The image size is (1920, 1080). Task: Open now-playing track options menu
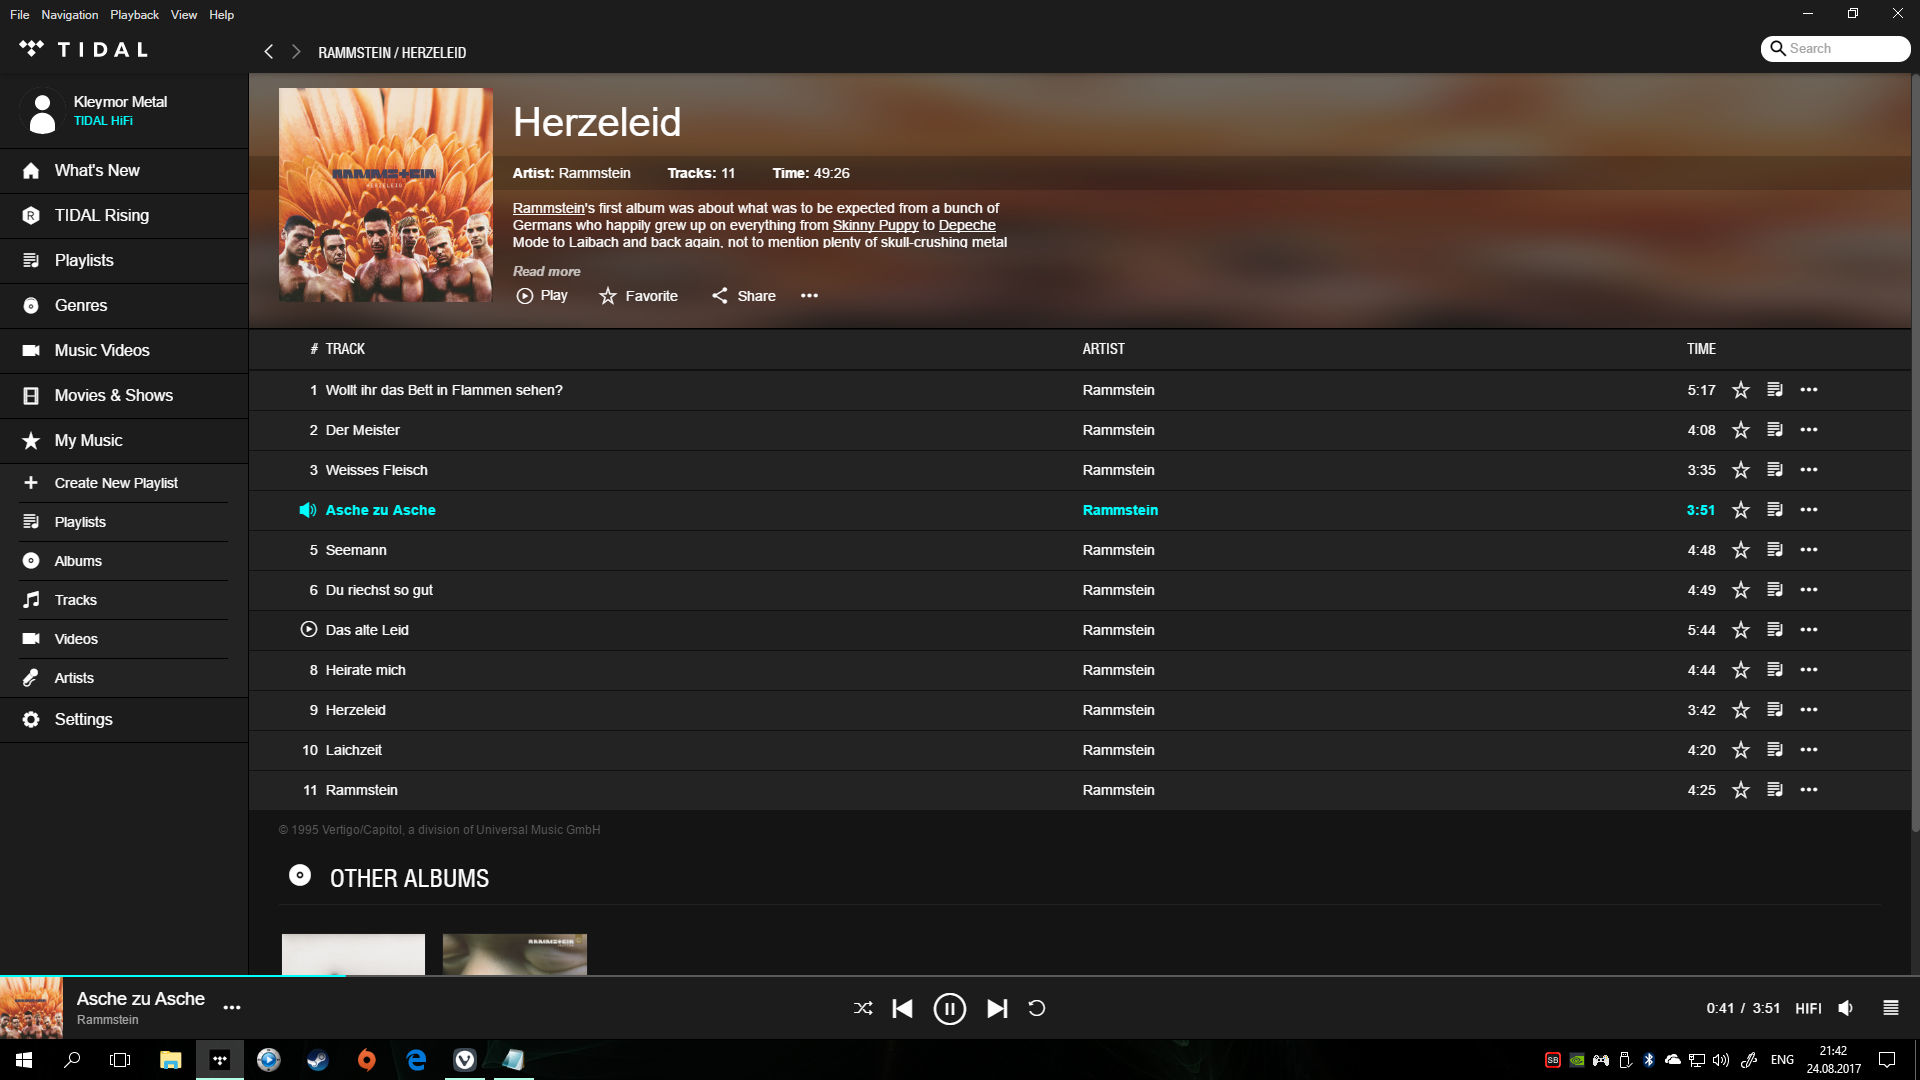click(232, 1008)
